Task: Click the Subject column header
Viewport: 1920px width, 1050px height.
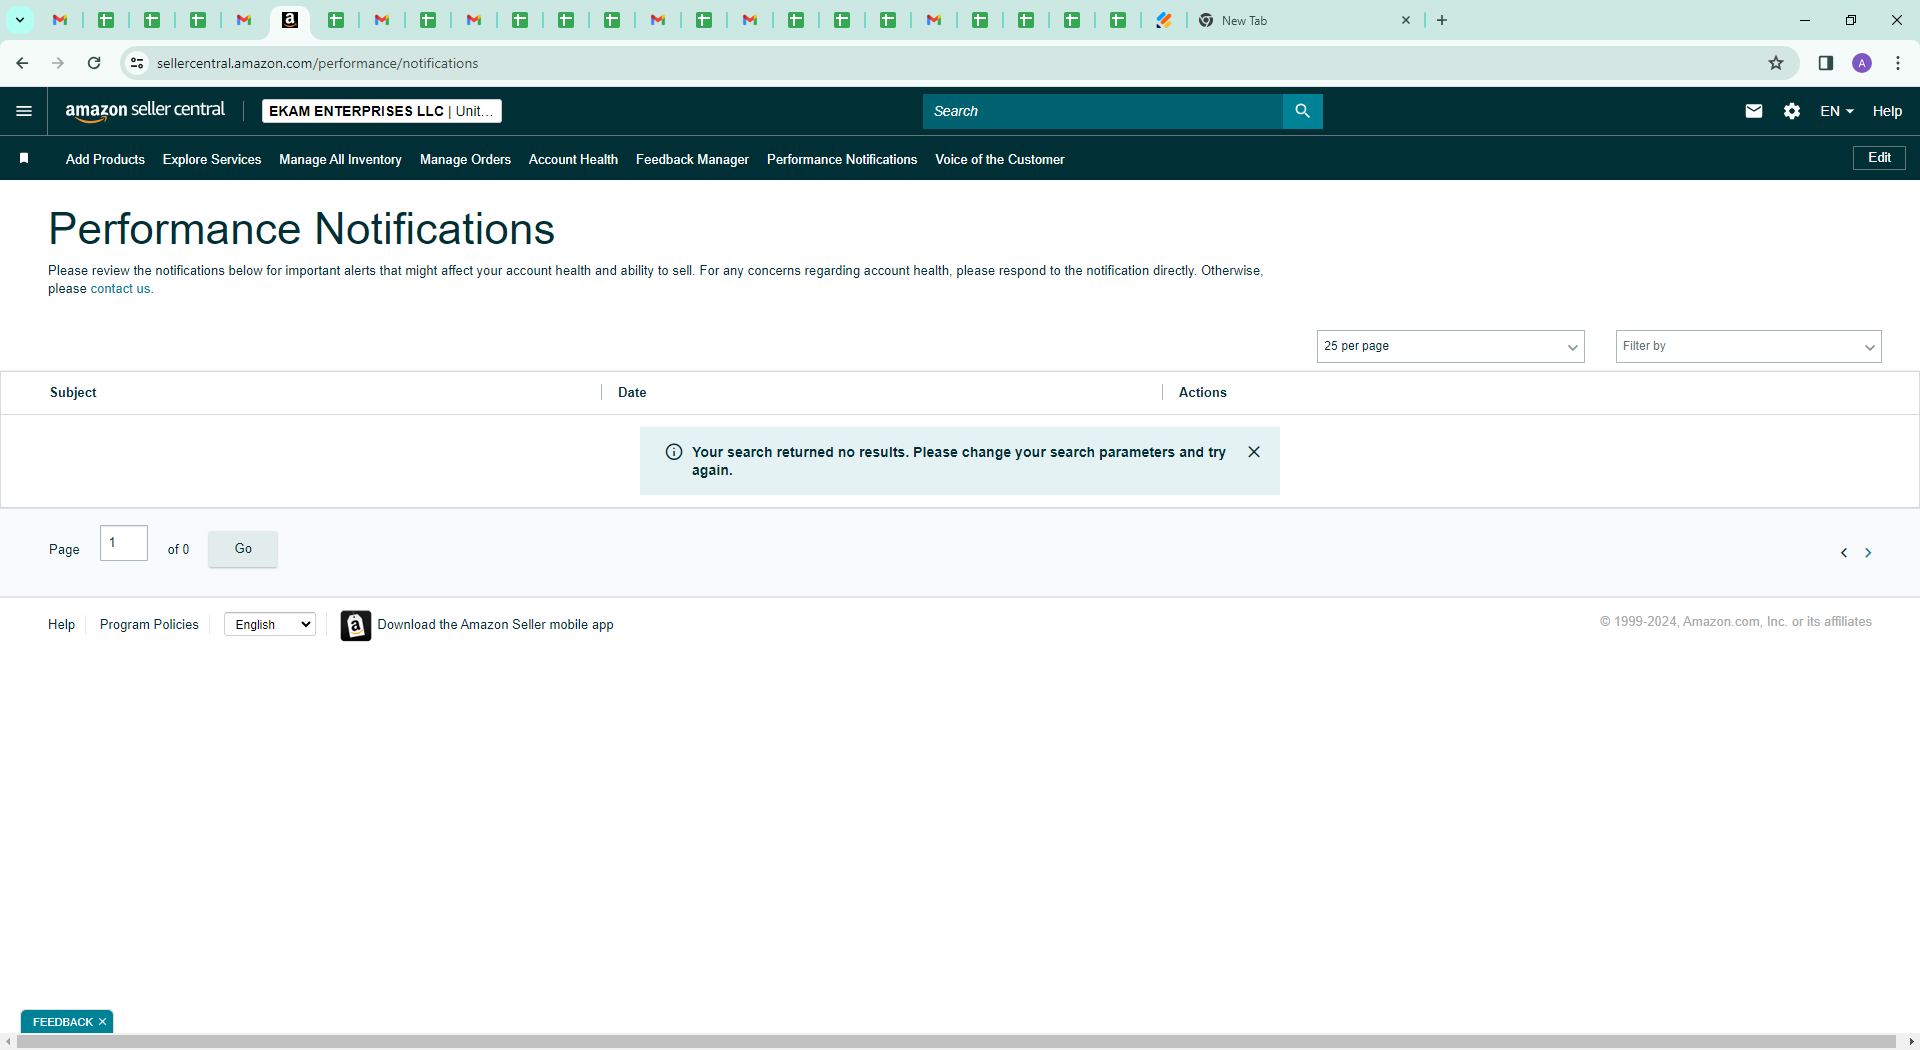Action: (73, 392)
